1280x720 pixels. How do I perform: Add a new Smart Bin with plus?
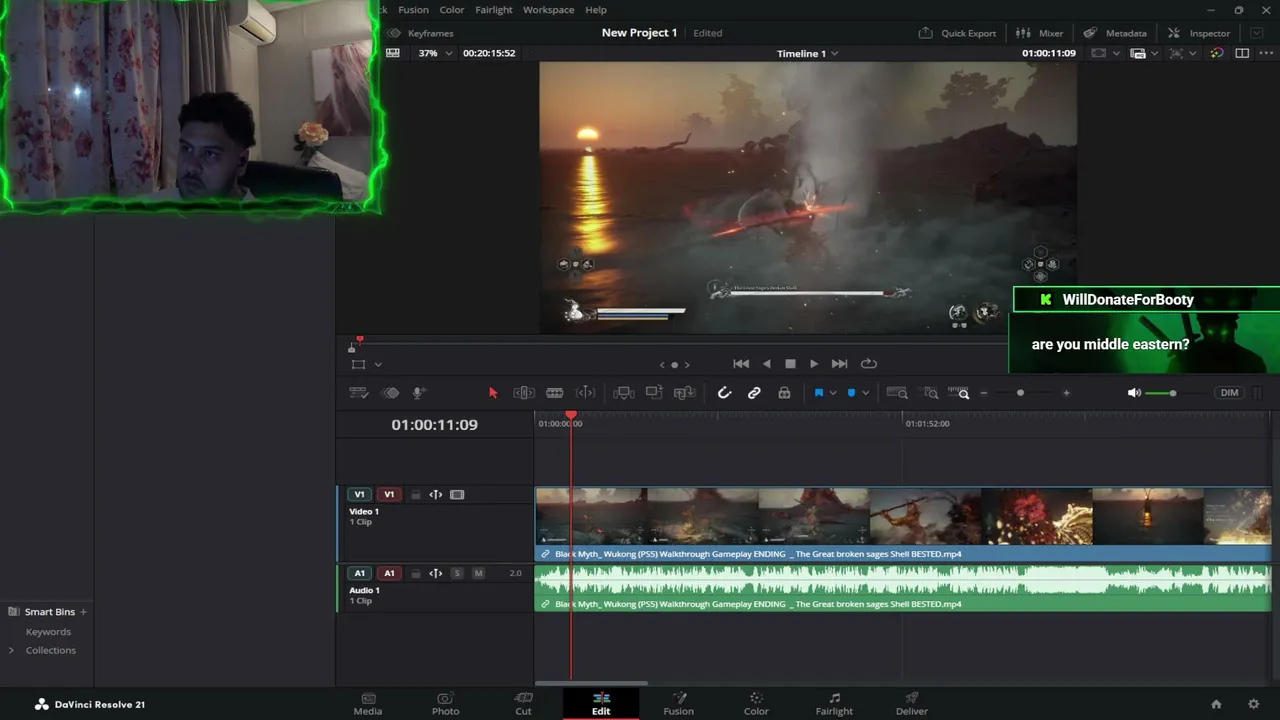(84, 612)
